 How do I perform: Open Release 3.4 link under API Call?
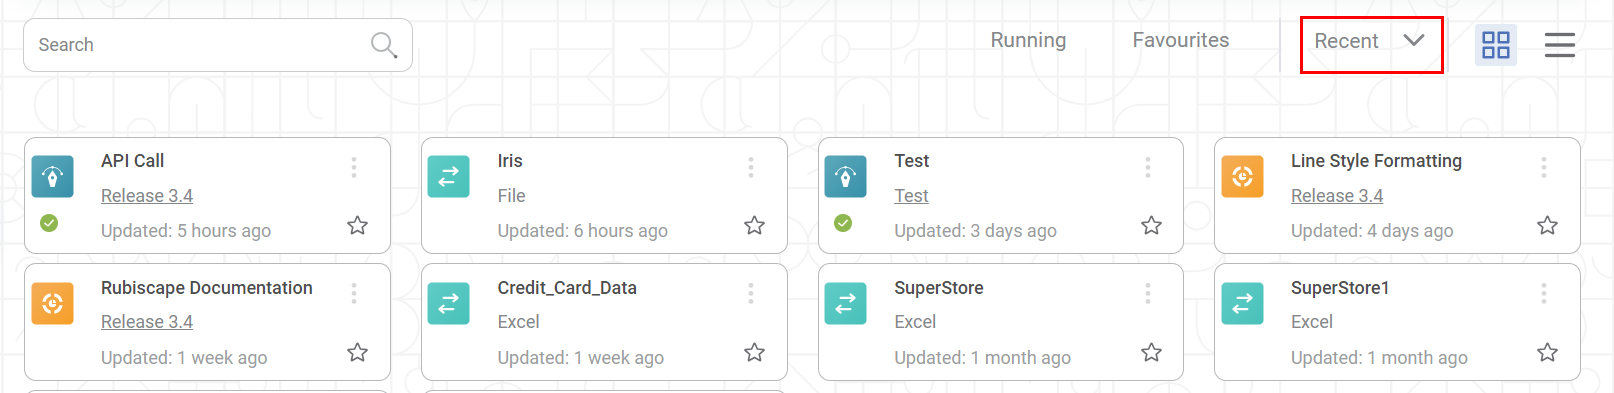[x=147, y=196]
